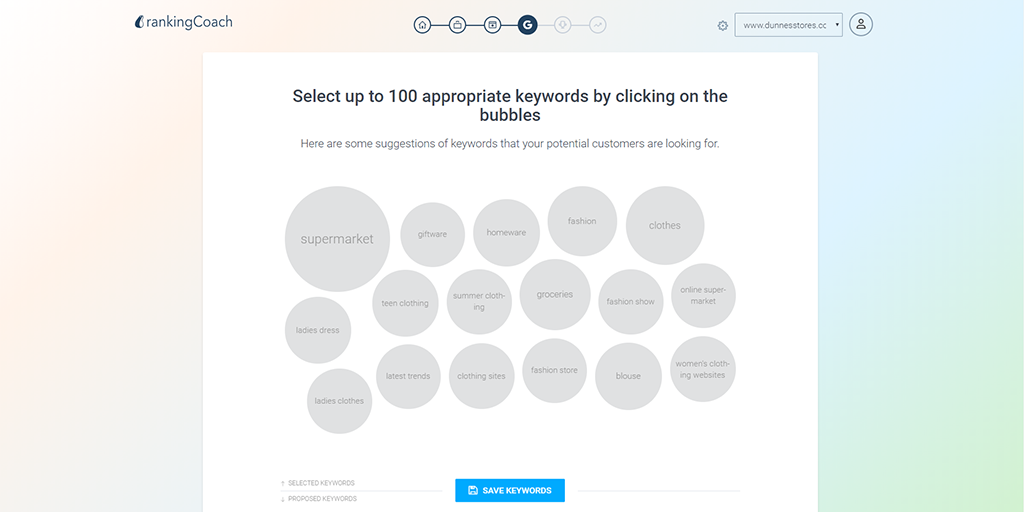Open the user account profile icon
This screenshot has height=512, width=1024.
861,25
